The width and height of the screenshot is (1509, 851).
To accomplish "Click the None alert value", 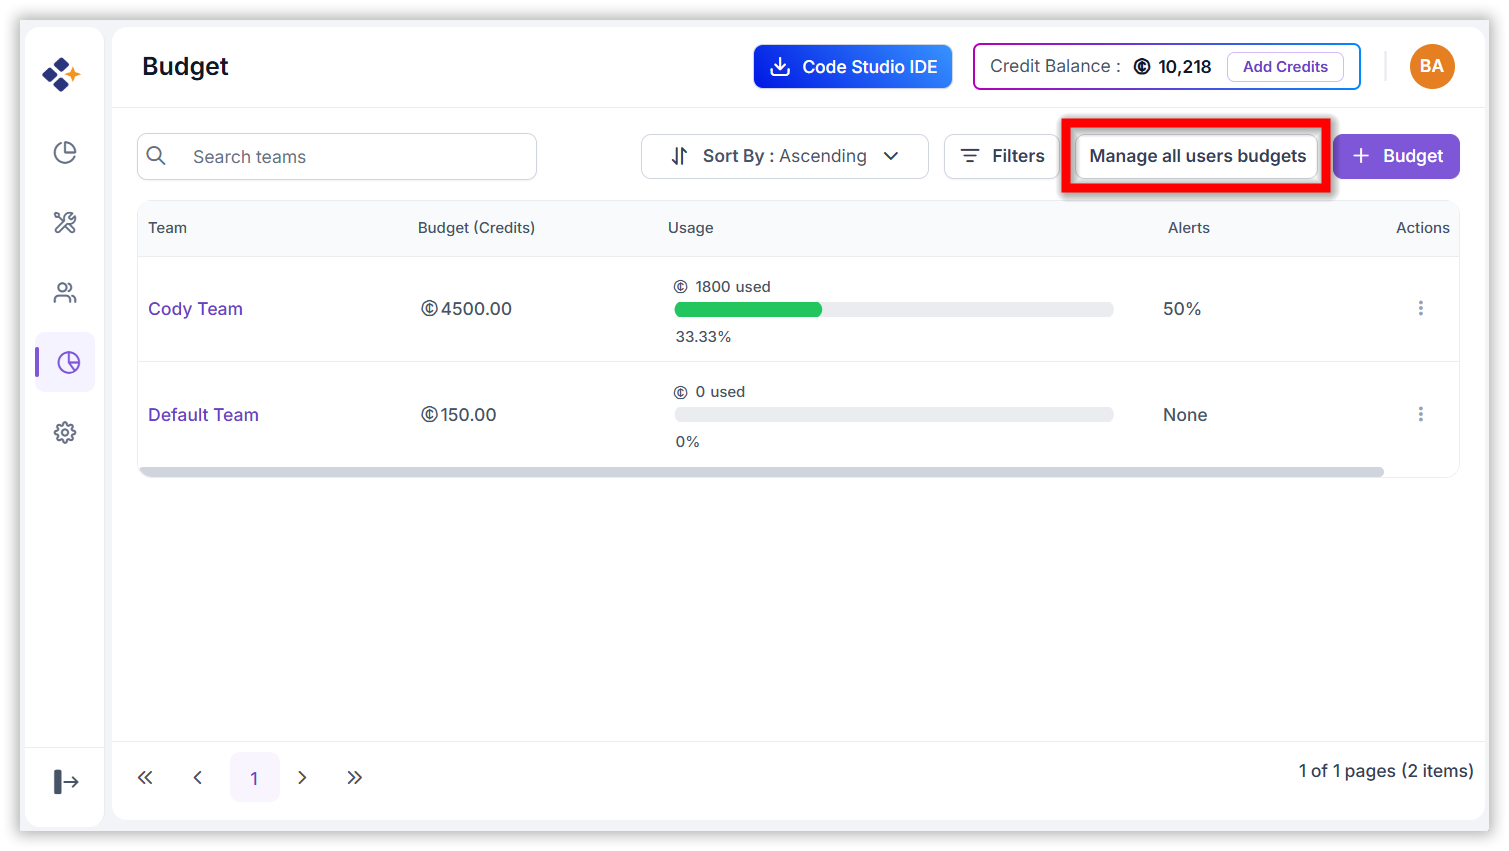I will (x=1185, y=415).
